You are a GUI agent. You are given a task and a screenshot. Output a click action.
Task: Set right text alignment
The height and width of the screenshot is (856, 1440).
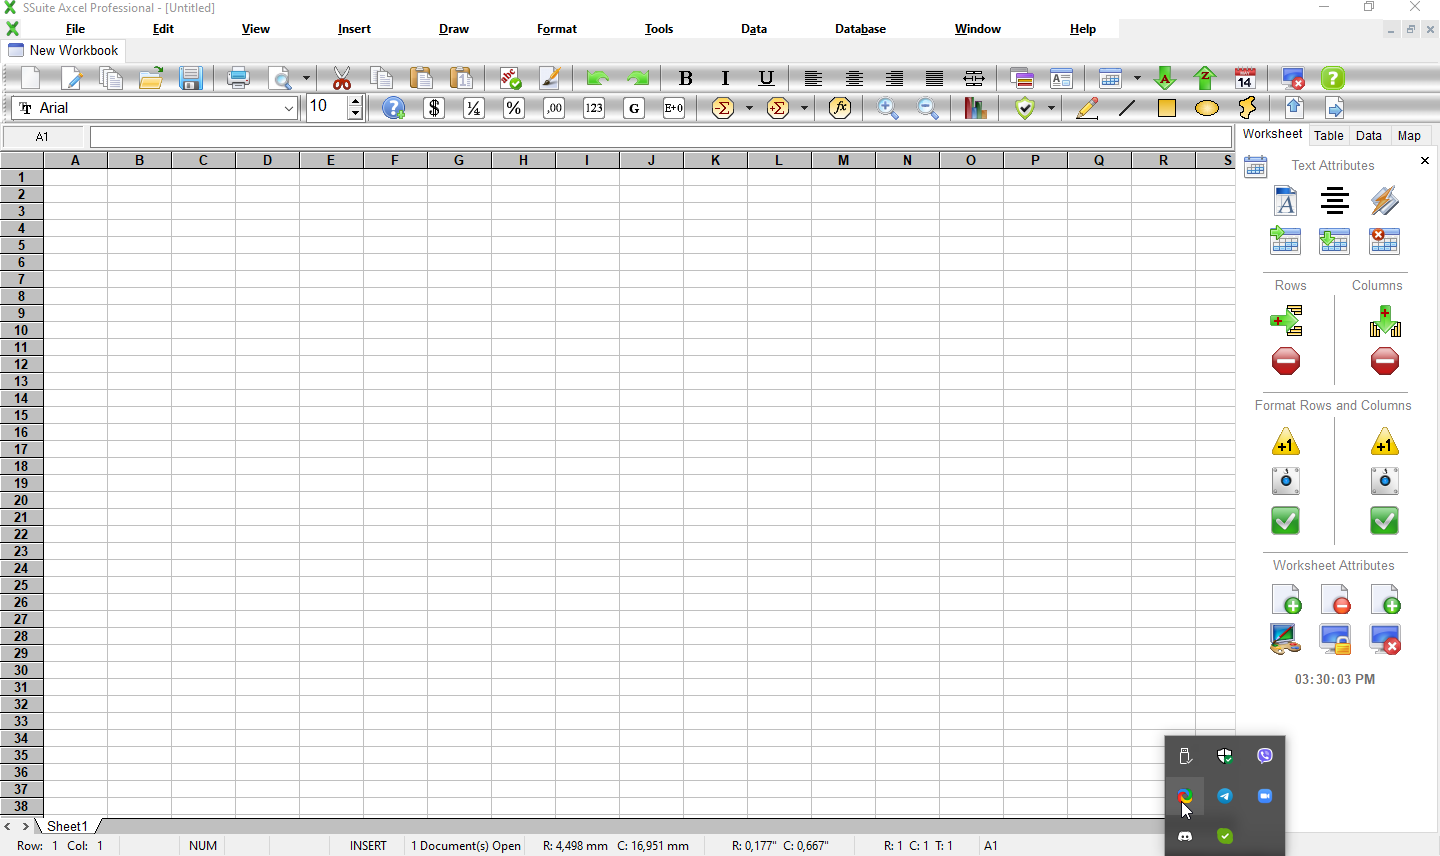[894, 78]
